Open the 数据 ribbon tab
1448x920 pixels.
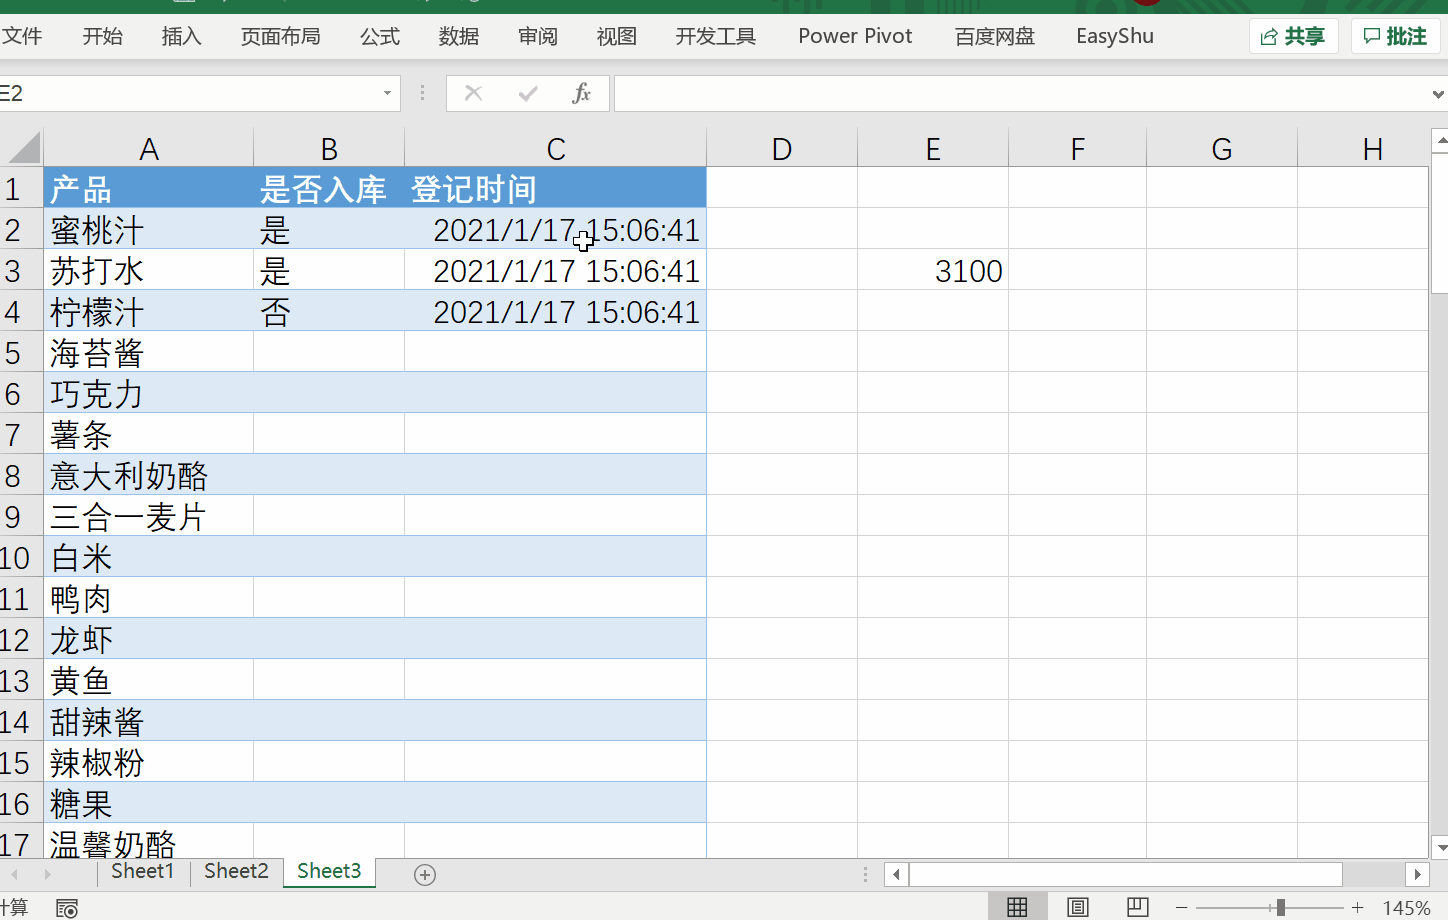point(459,37)
